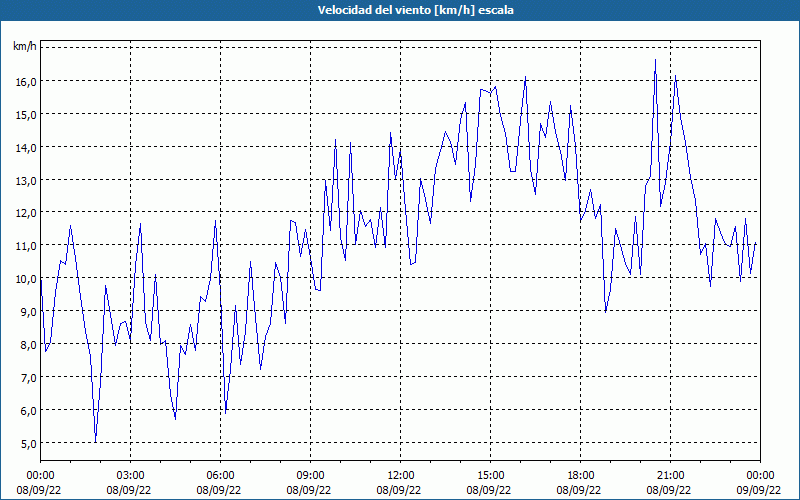Click the '15,0' y-axis label

(x=26, y=114)
